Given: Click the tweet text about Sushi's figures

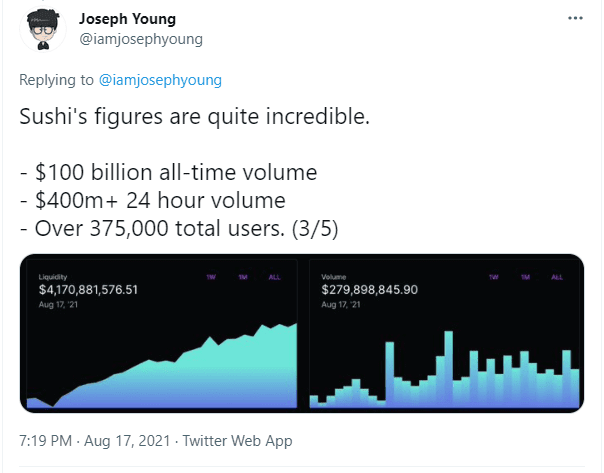Looking at the screenshot, I should pyautogui.click(x=195, y=115).
